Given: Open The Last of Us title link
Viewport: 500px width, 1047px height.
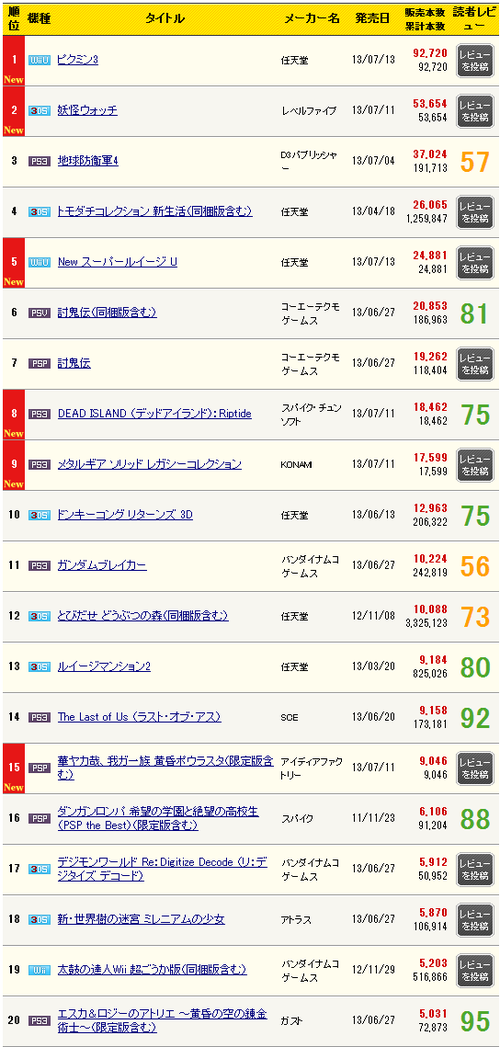Looking at the screenshot, I should tap(140, 717).
